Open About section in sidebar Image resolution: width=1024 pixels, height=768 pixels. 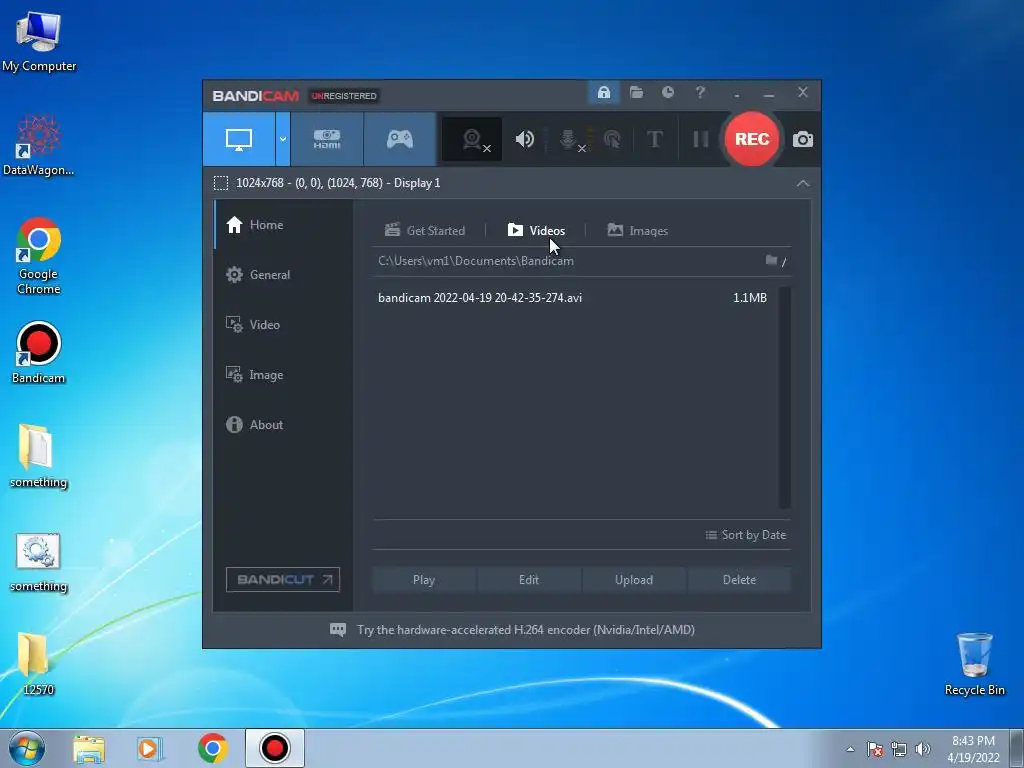(283, 424)
